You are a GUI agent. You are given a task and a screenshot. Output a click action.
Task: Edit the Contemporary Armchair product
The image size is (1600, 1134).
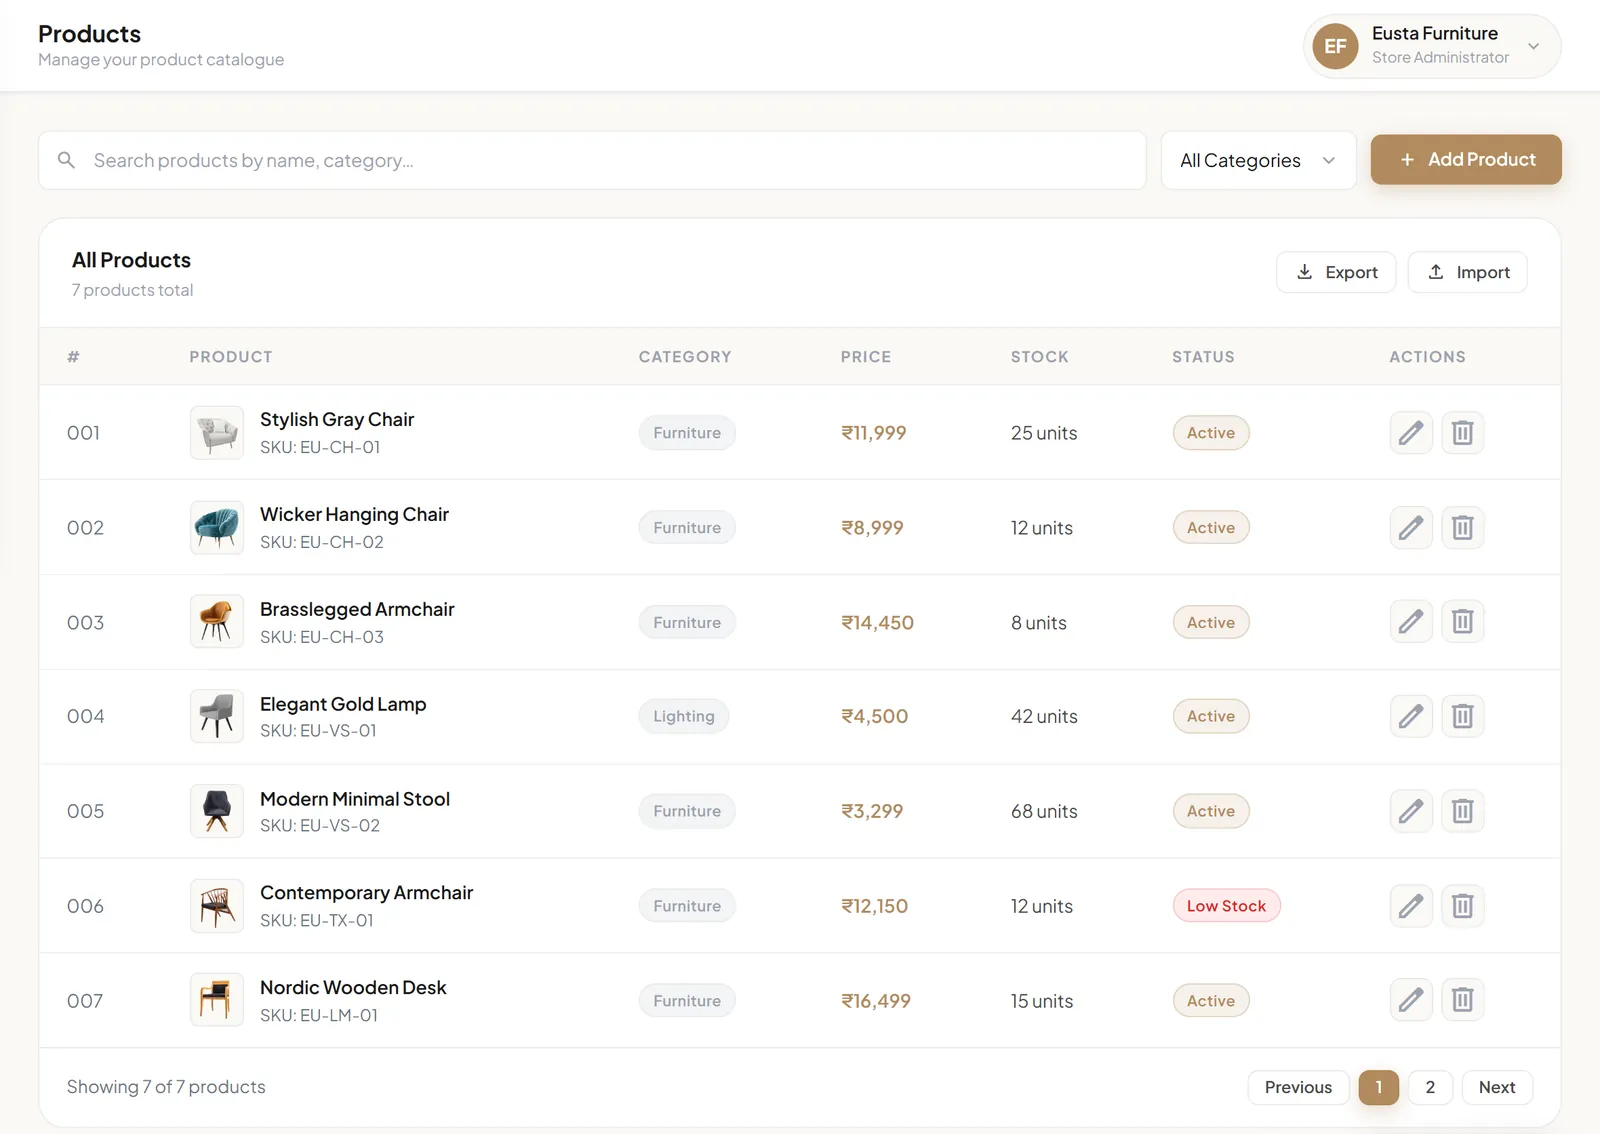pos(1411,906)
